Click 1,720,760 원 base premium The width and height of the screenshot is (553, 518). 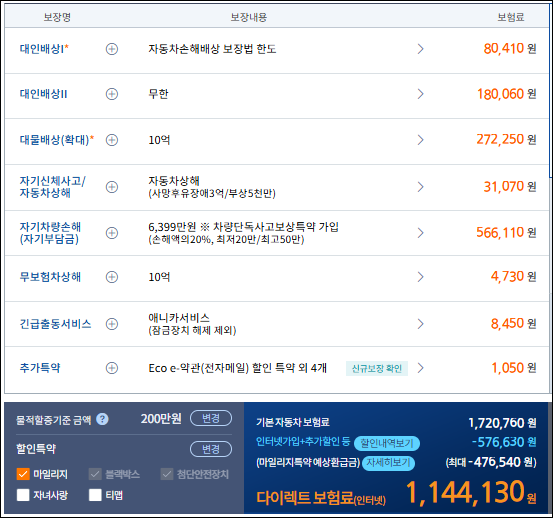click(502, 423)
